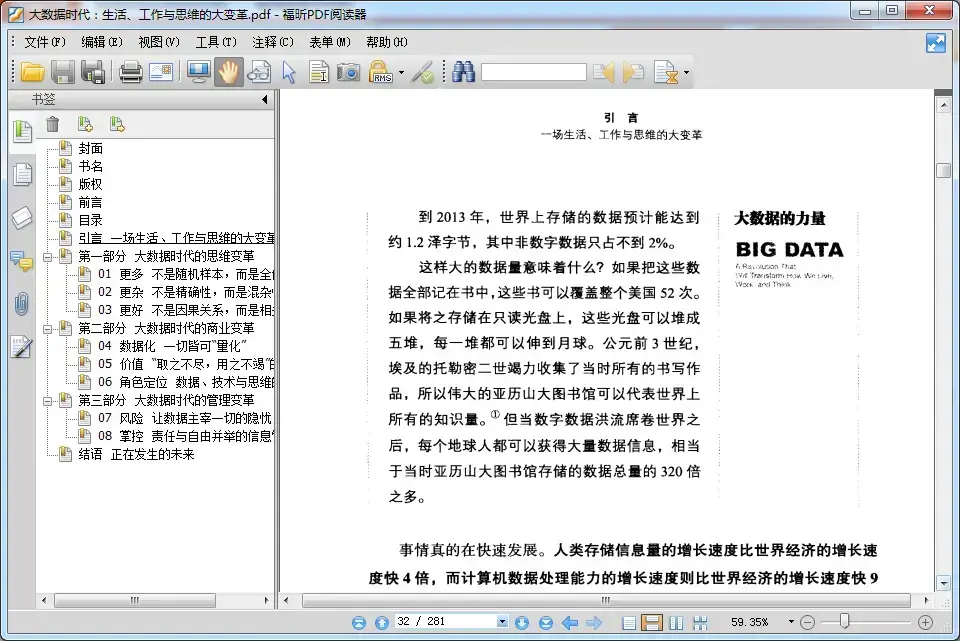Click the Print icon in toolbar

click(x=130, y=72)
